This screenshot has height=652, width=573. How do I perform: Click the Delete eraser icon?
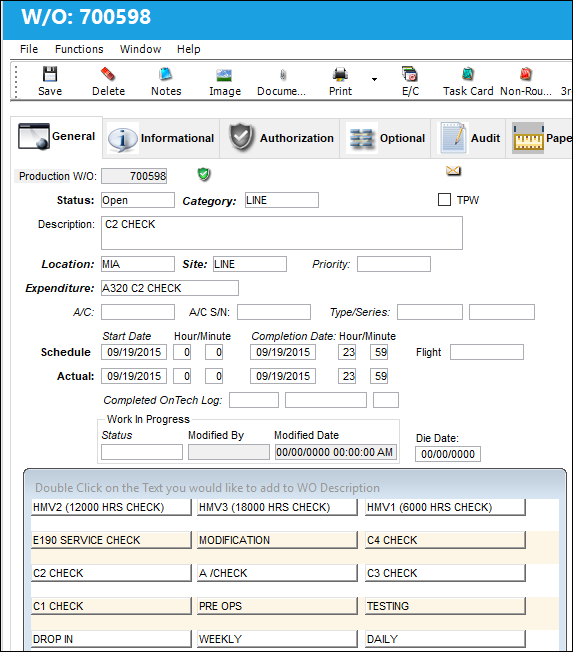click(x=108, y=74)
